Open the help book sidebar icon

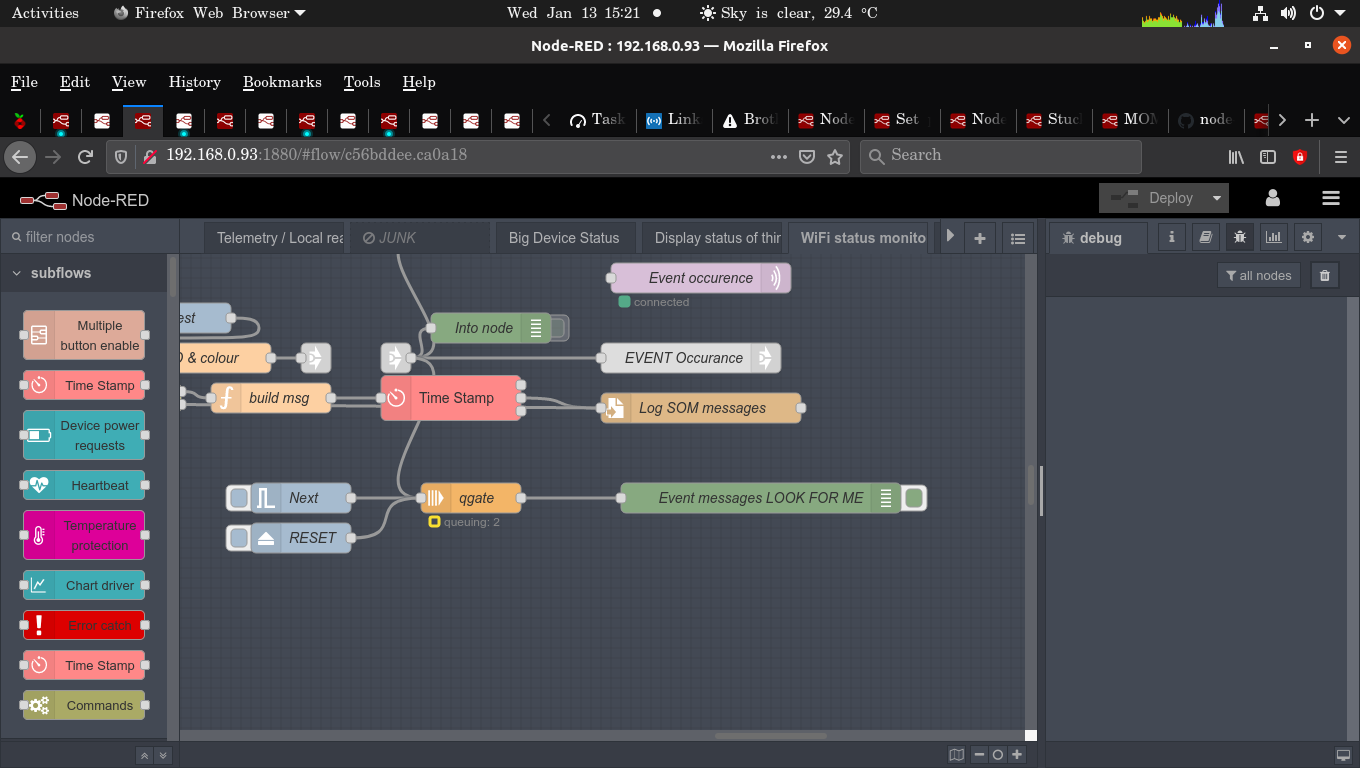[1205, 237]
